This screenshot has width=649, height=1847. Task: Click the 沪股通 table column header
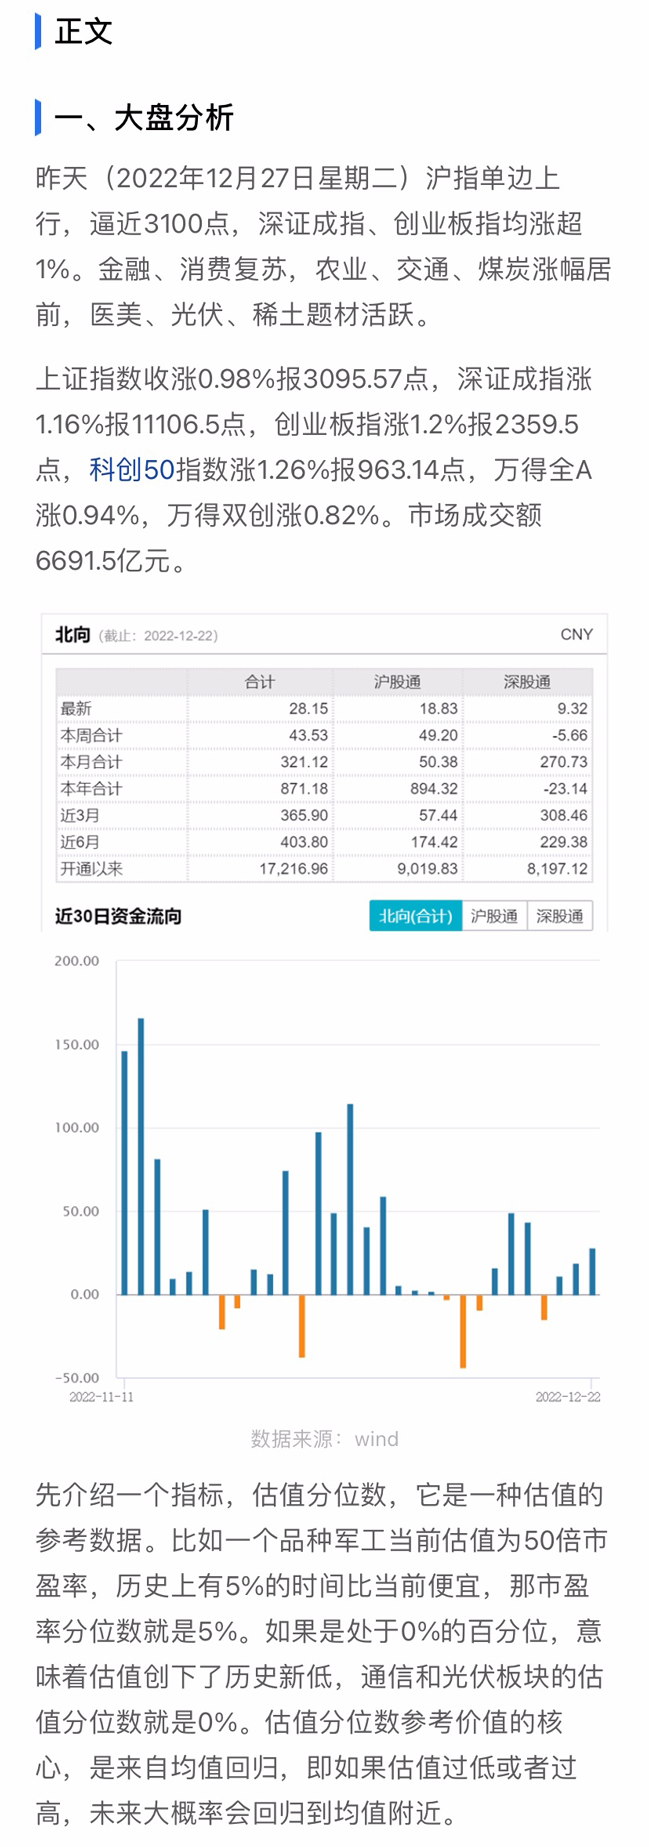(x=397, y=682)
